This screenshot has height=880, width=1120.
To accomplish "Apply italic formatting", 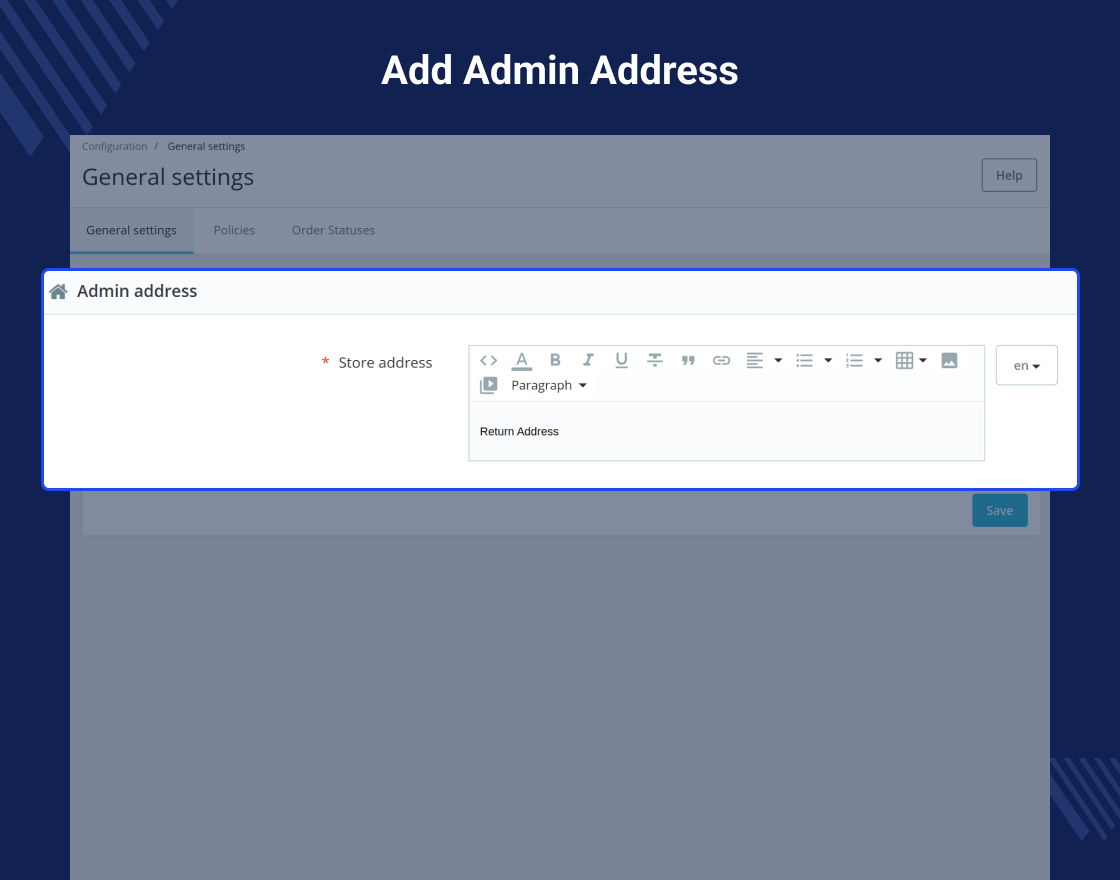I will tap(588, 361).
